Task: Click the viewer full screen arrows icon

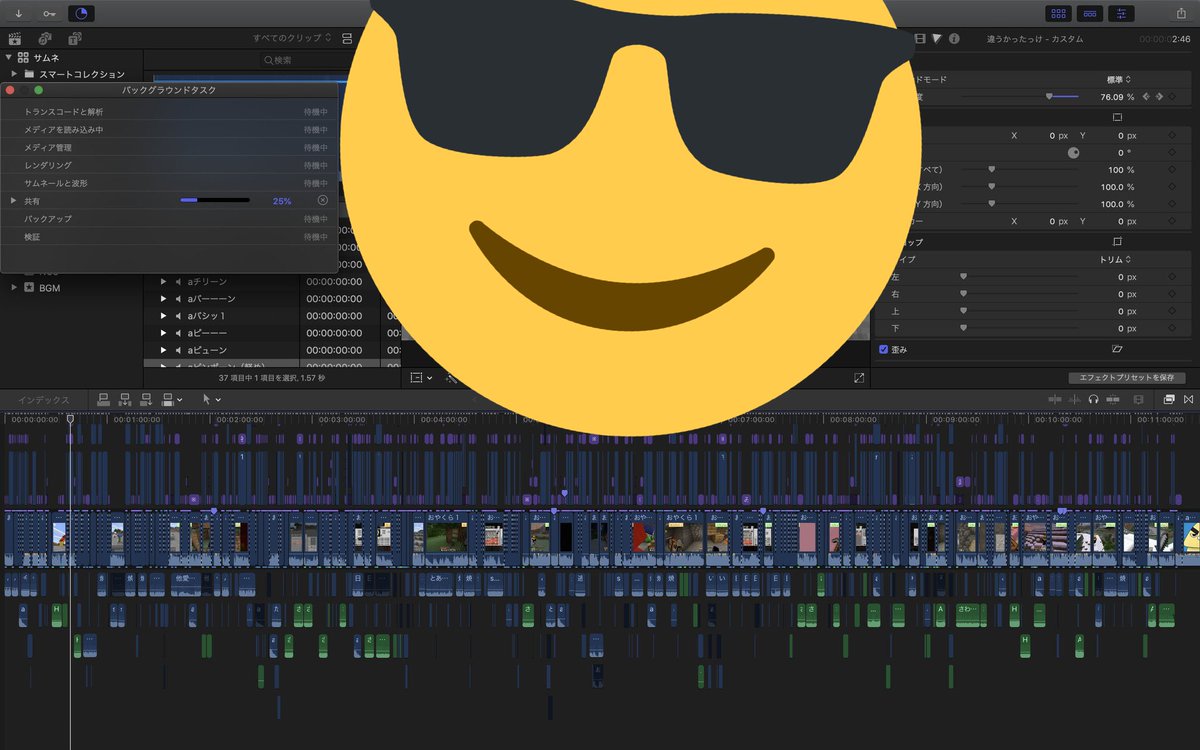Action: (x=858, y=378)
